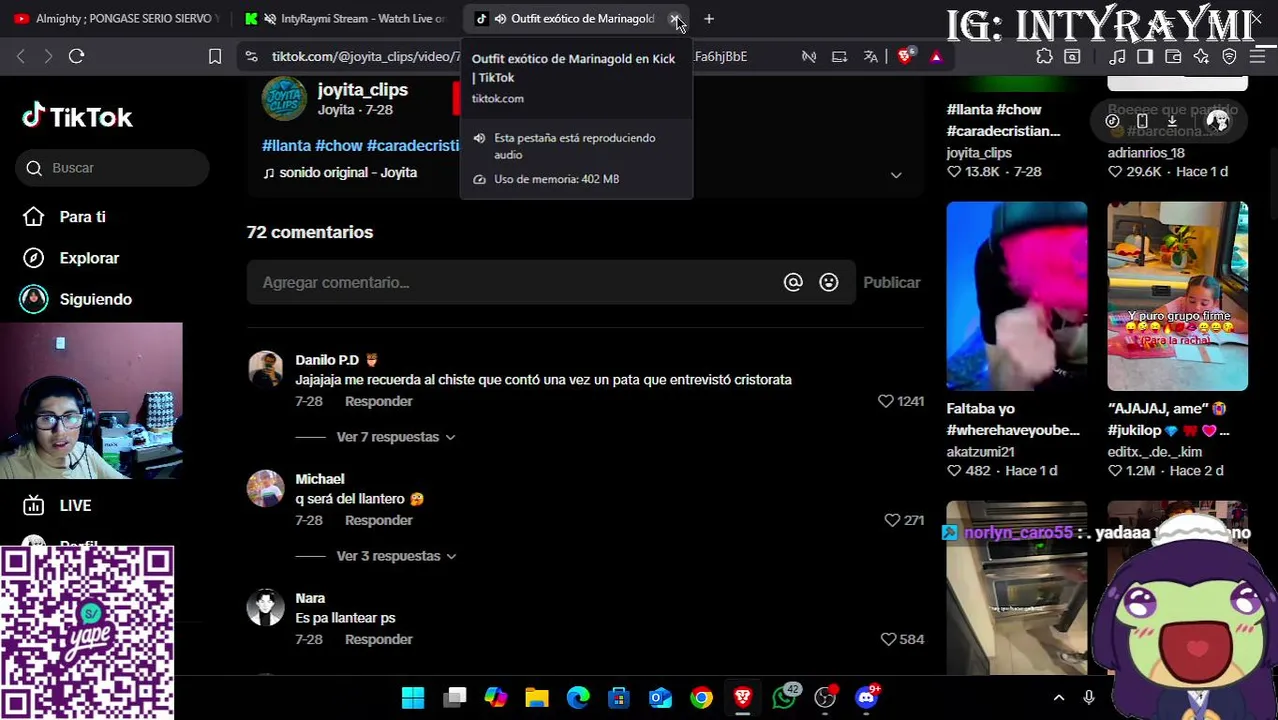Click the search magnifier icon
1278x720 pixels.
tap(34, 168)
